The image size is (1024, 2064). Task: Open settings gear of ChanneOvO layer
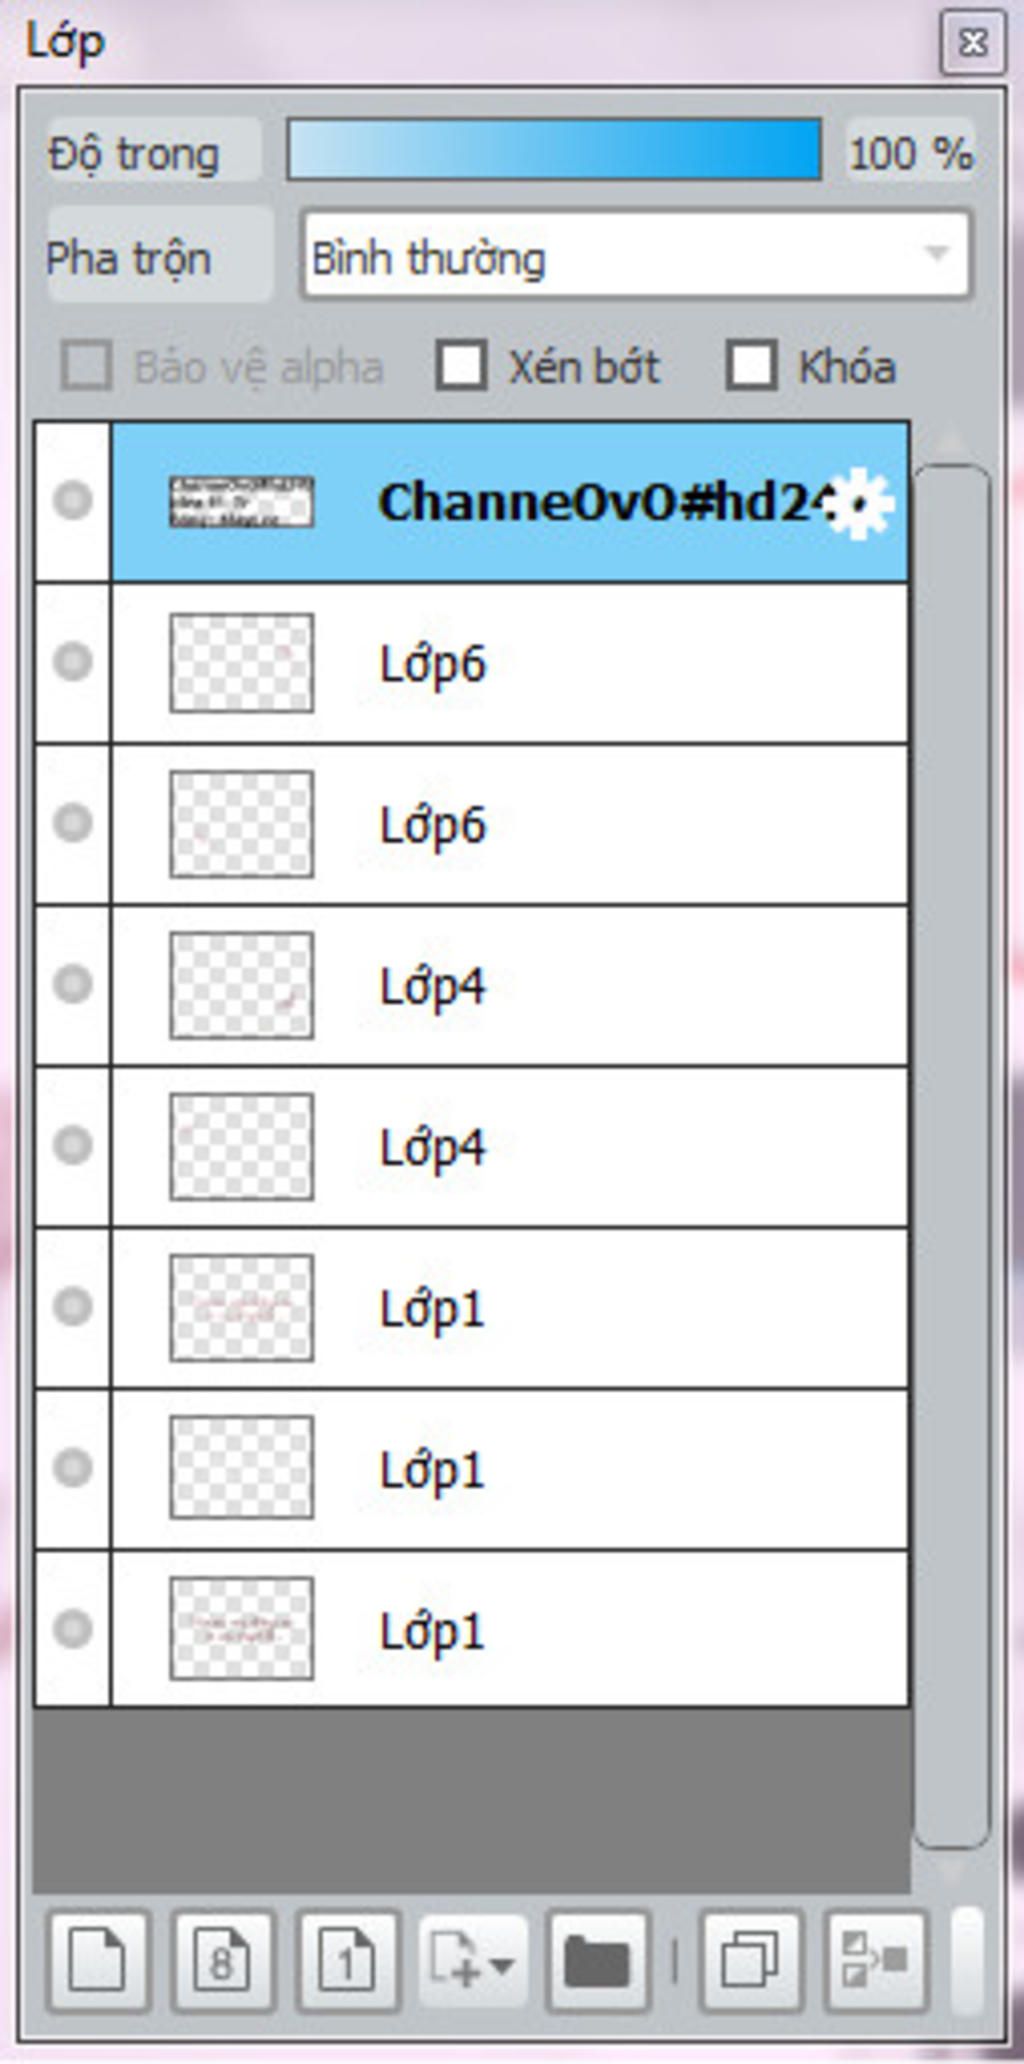tap(860, 503)
